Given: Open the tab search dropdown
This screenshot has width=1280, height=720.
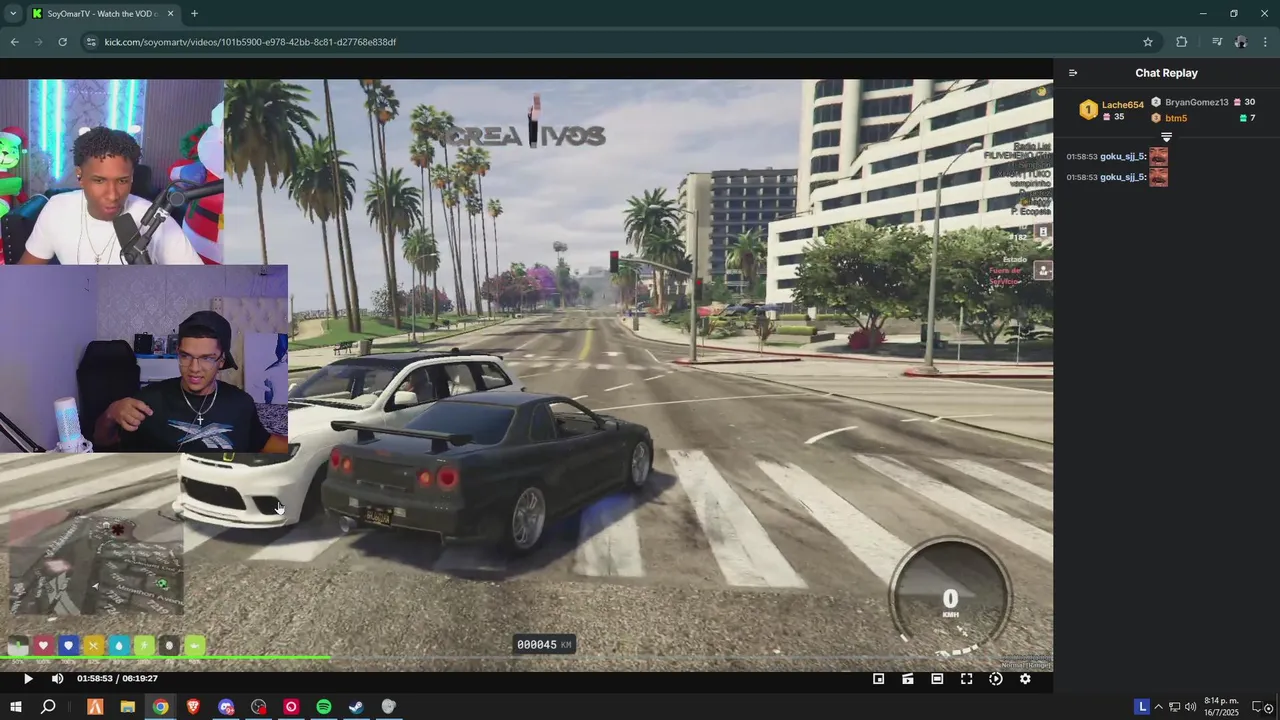Looking at the screenshot, I should point(13,14).
